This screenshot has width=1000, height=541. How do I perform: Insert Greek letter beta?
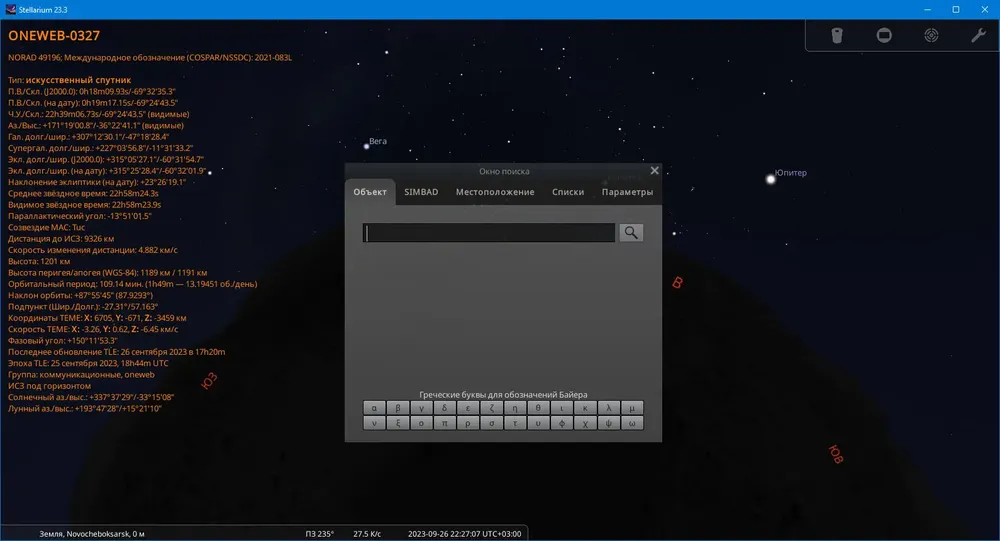tap(397, 408)
